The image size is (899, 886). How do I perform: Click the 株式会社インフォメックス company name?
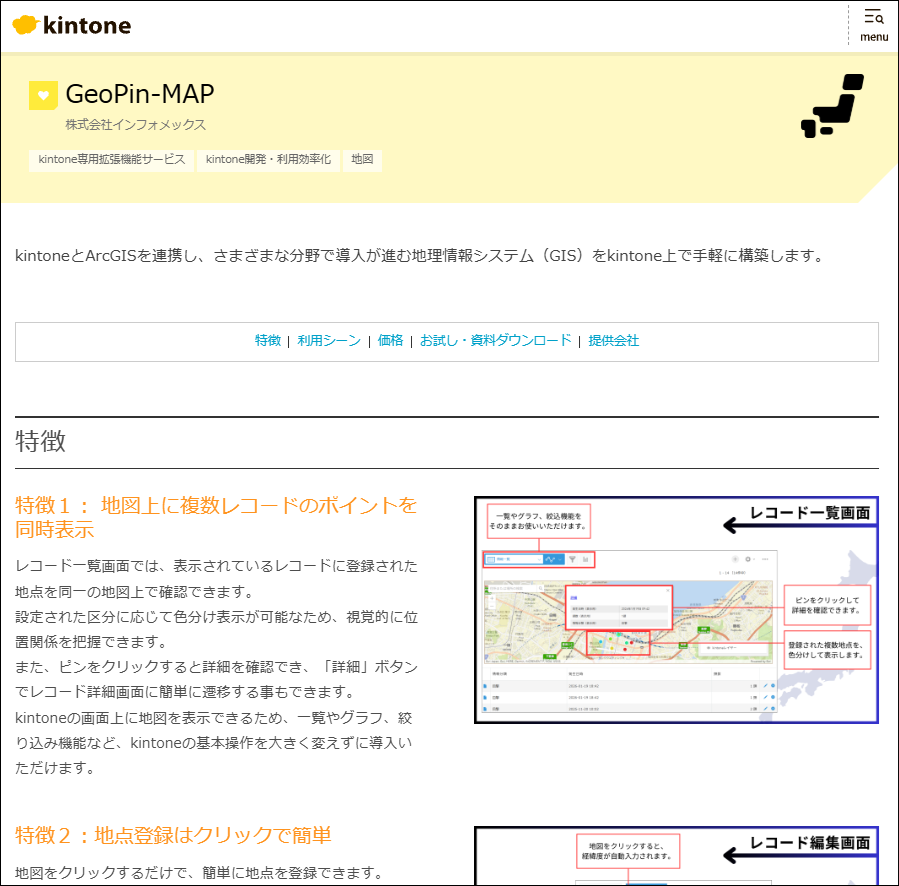click(136, 125)
